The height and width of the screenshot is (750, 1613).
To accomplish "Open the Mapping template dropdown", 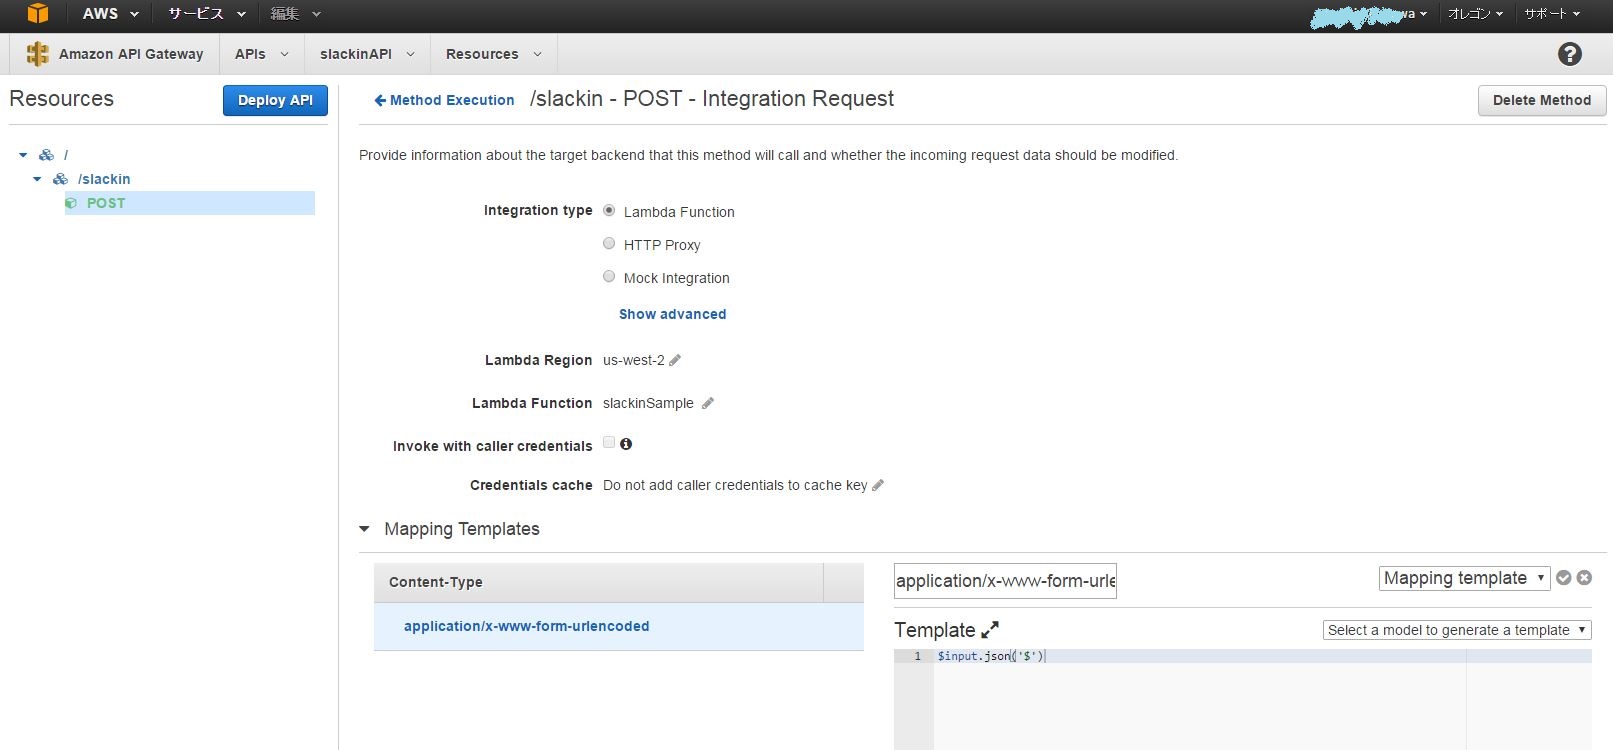I will point(1464,578).
